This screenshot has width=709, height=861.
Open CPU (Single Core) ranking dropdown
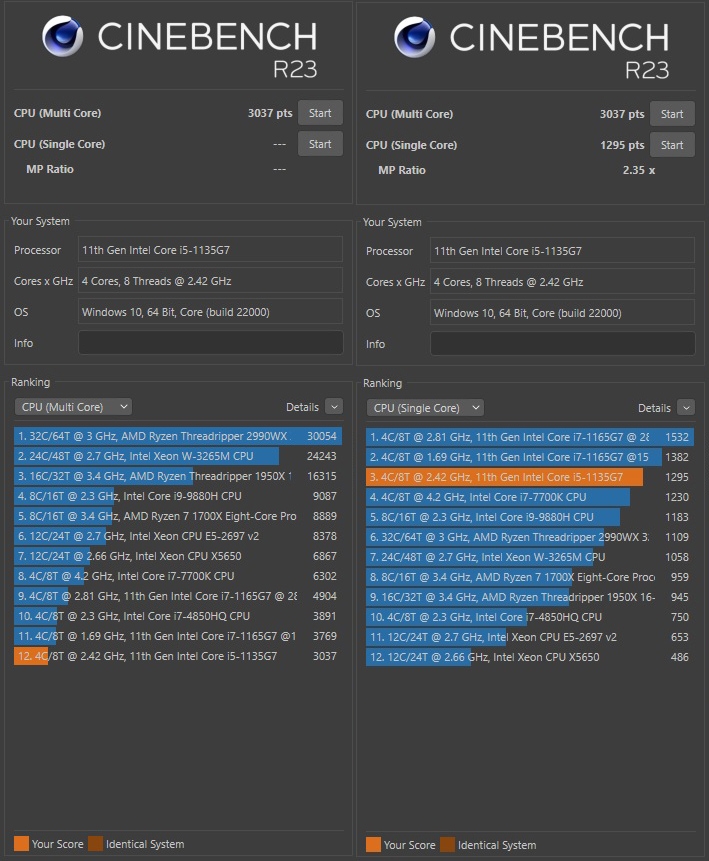click(x=425, y=408)
